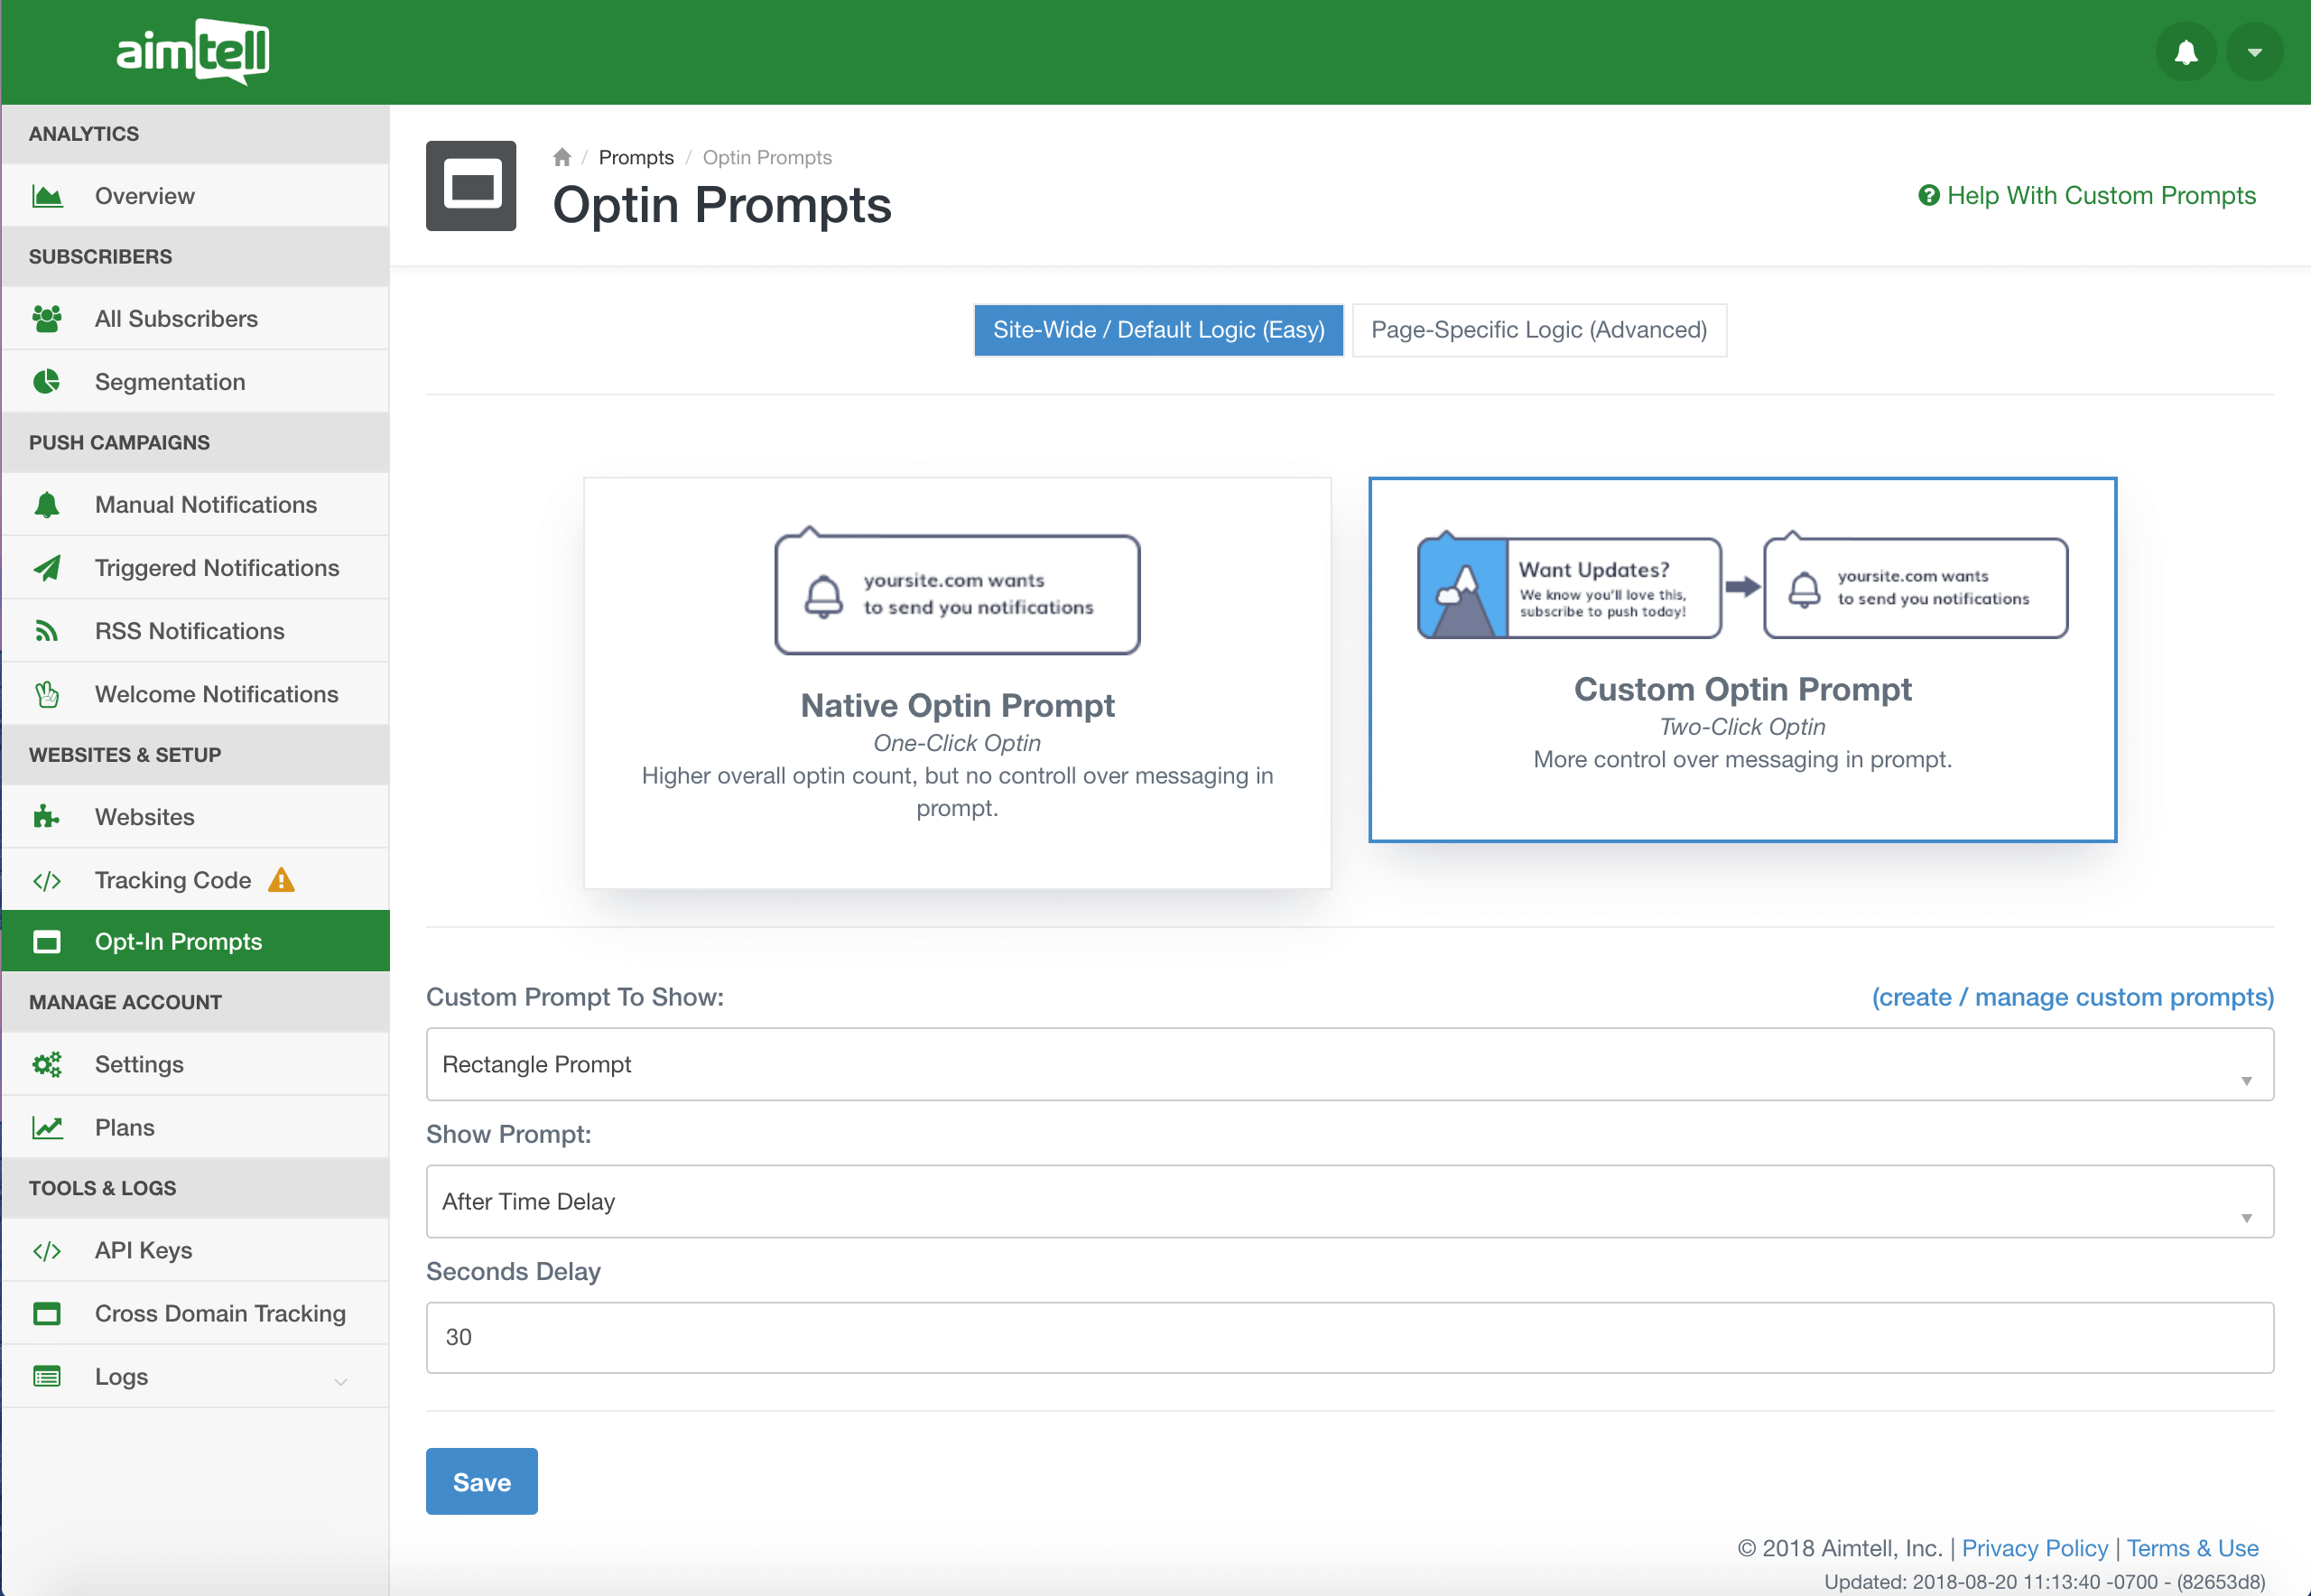
Task: Open the Privacy Policy link
Action: tap(2034, 1548)
